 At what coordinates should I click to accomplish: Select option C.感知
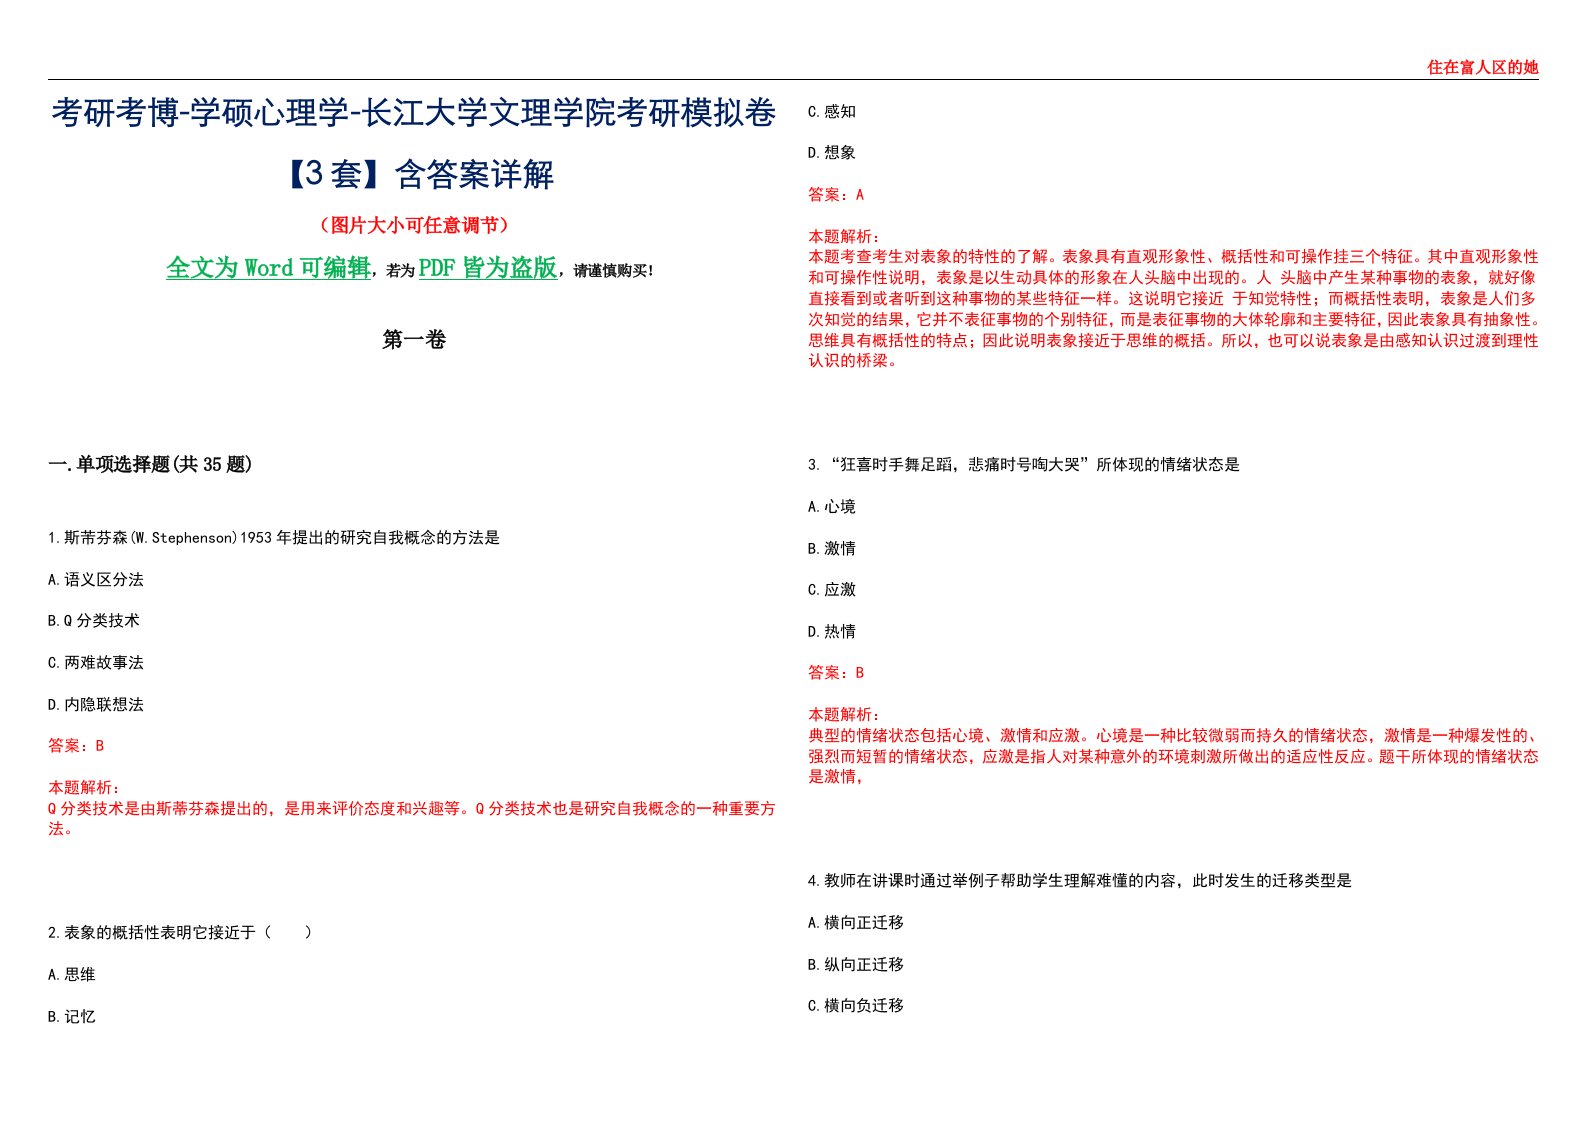click(831, 112)
